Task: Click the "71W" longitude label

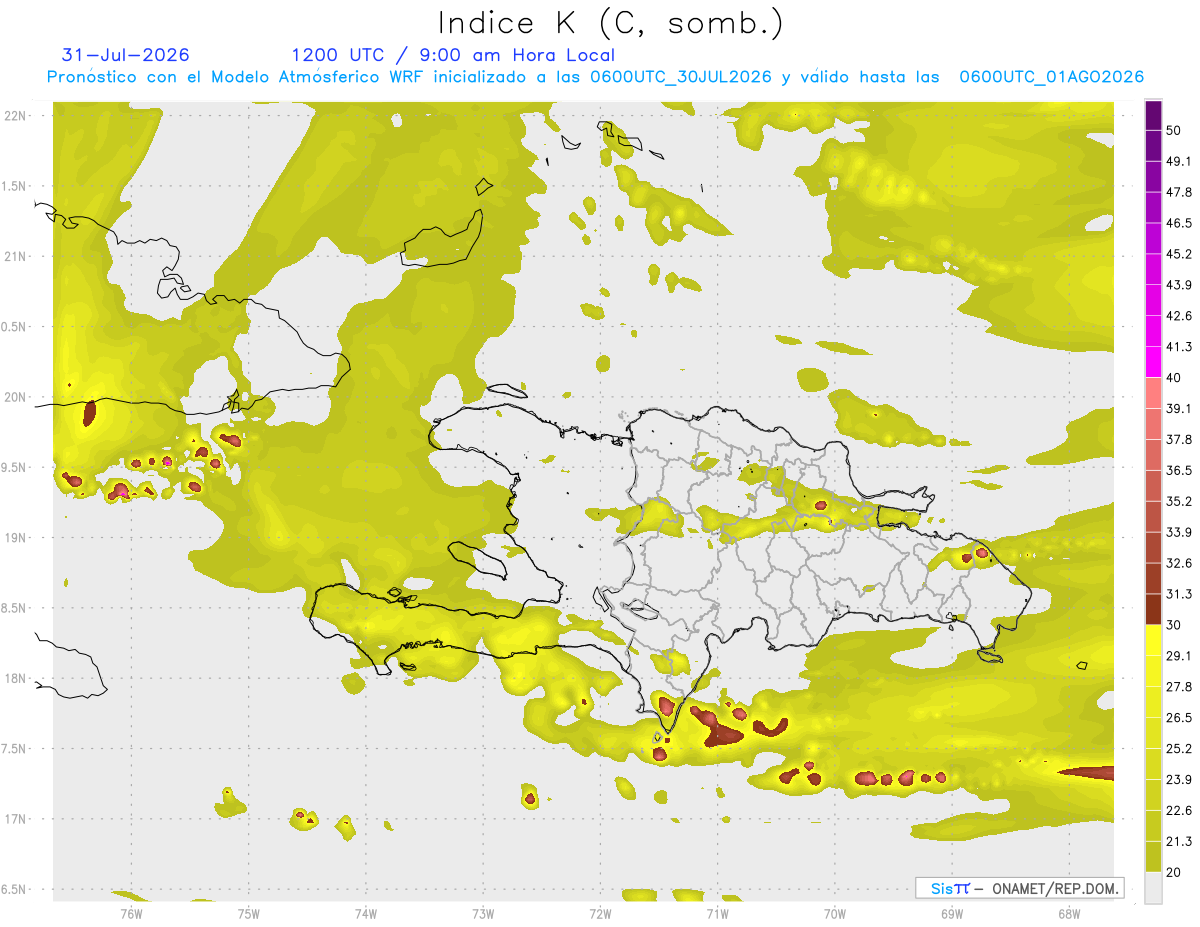Action: tap(717, 913)
